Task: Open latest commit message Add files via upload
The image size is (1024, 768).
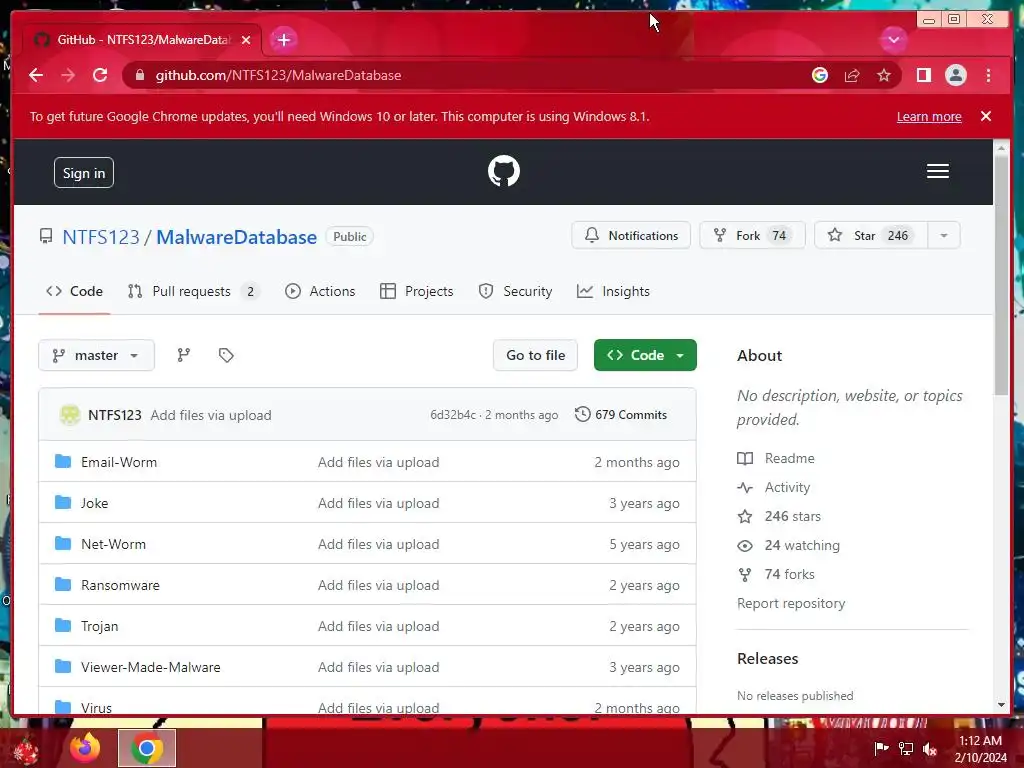Action: [x=211, y=415]
